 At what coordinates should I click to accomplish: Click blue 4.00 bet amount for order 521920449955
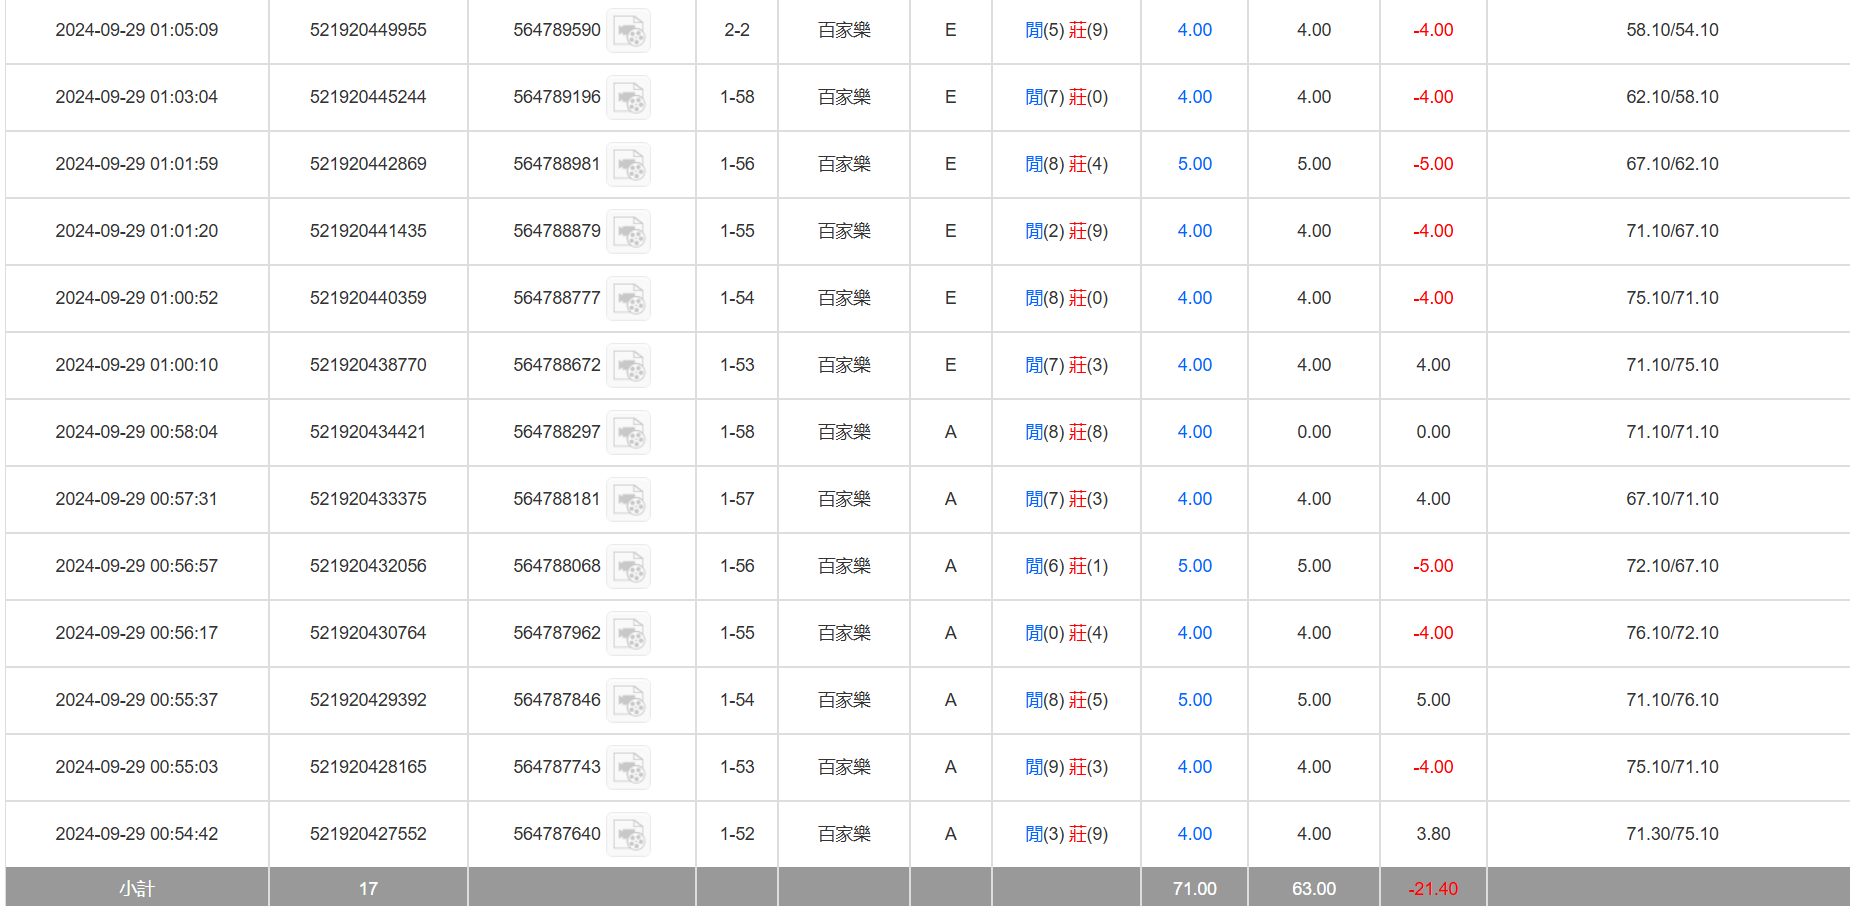1194,30
